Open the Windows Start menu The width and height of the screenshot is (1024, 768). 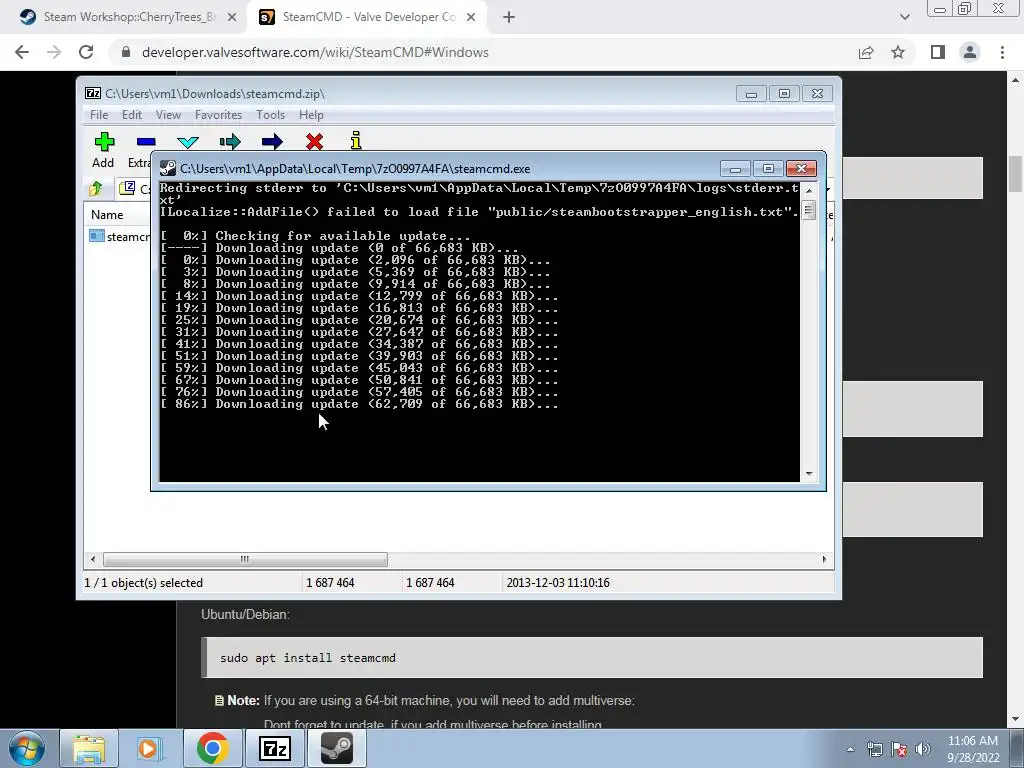(x=26, y=748)
